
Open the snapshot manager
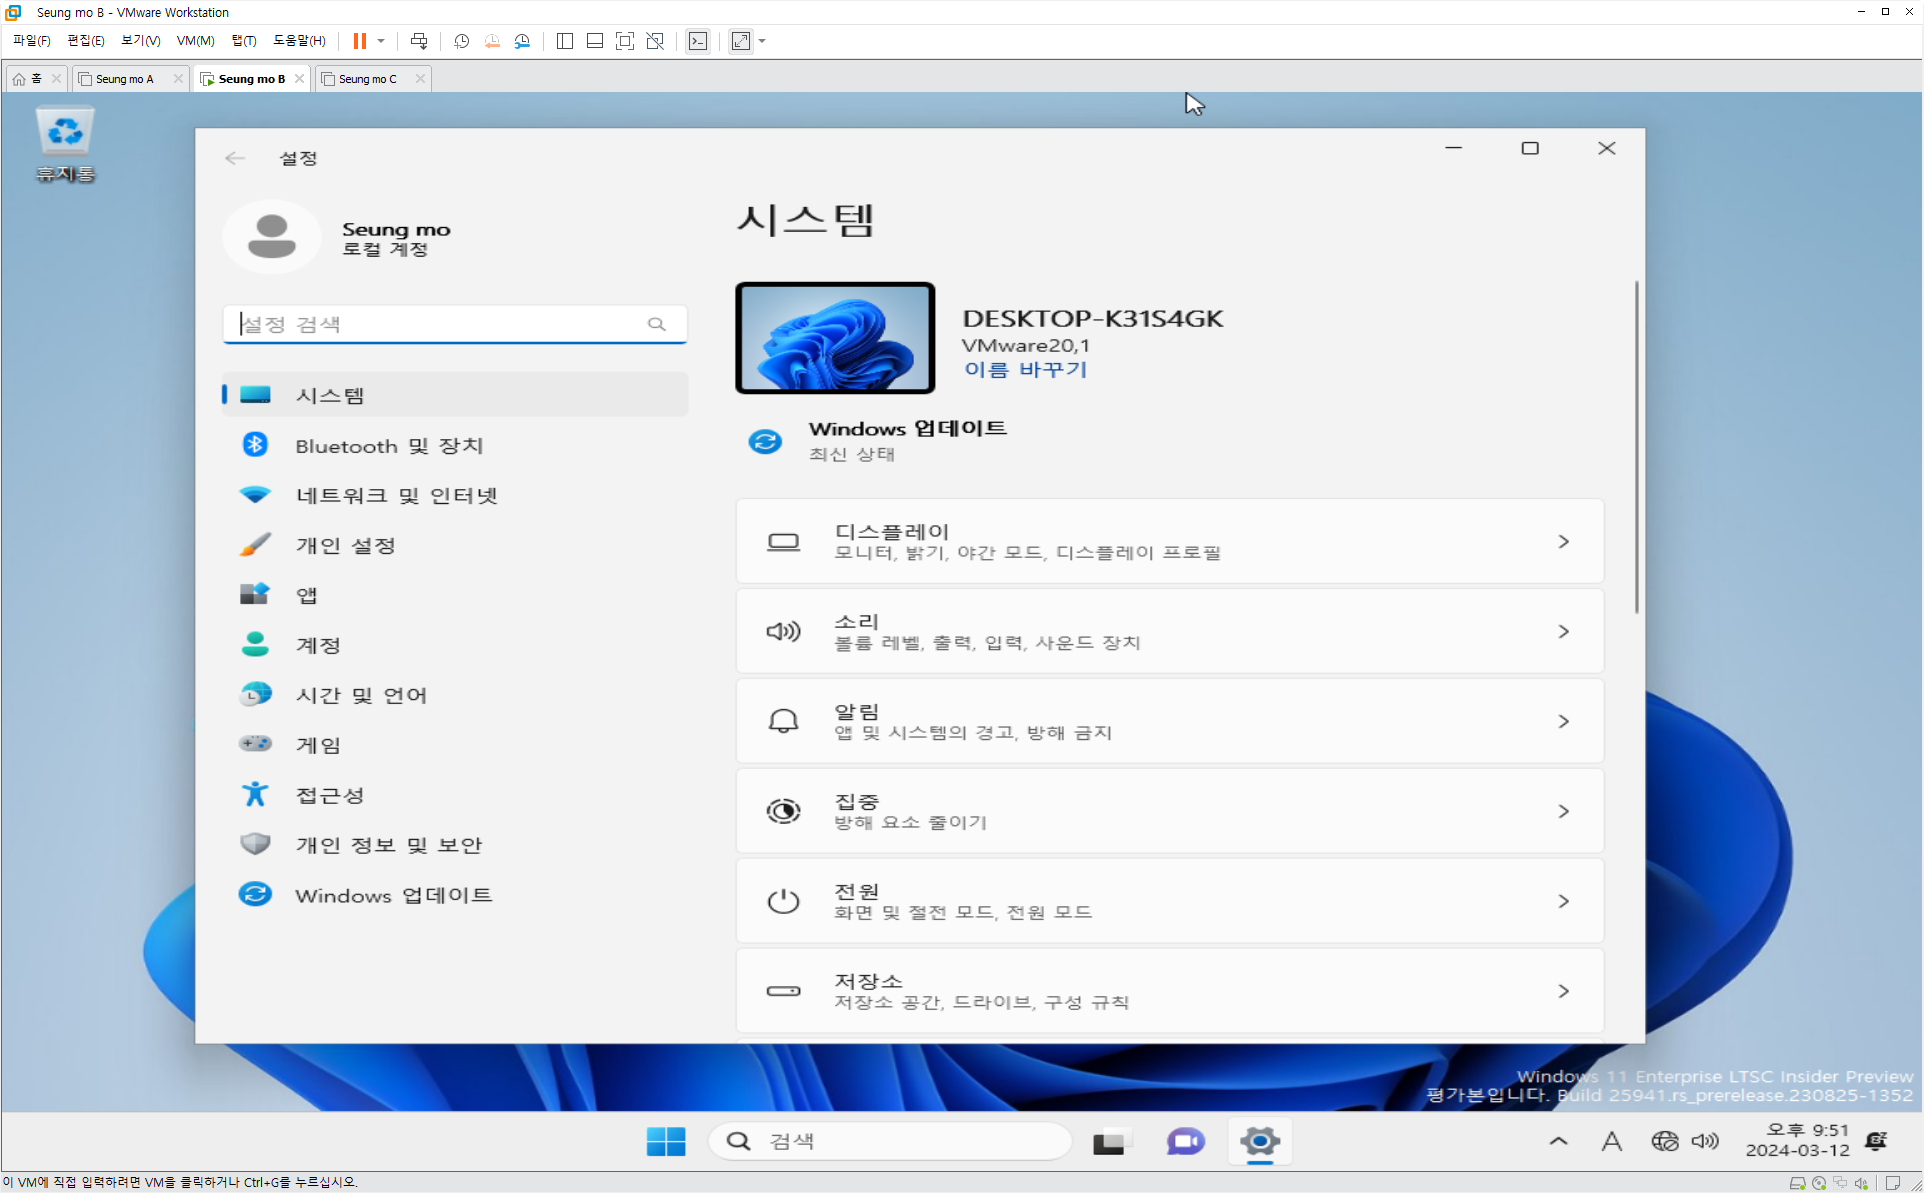(522, 41)
